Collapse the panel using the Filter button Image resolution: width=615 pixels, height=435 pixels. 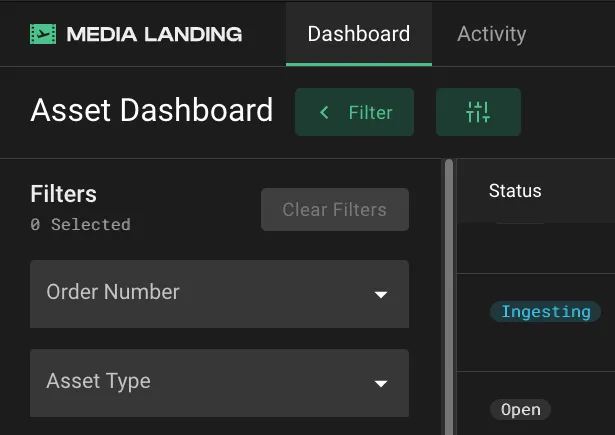click(355, 112)
